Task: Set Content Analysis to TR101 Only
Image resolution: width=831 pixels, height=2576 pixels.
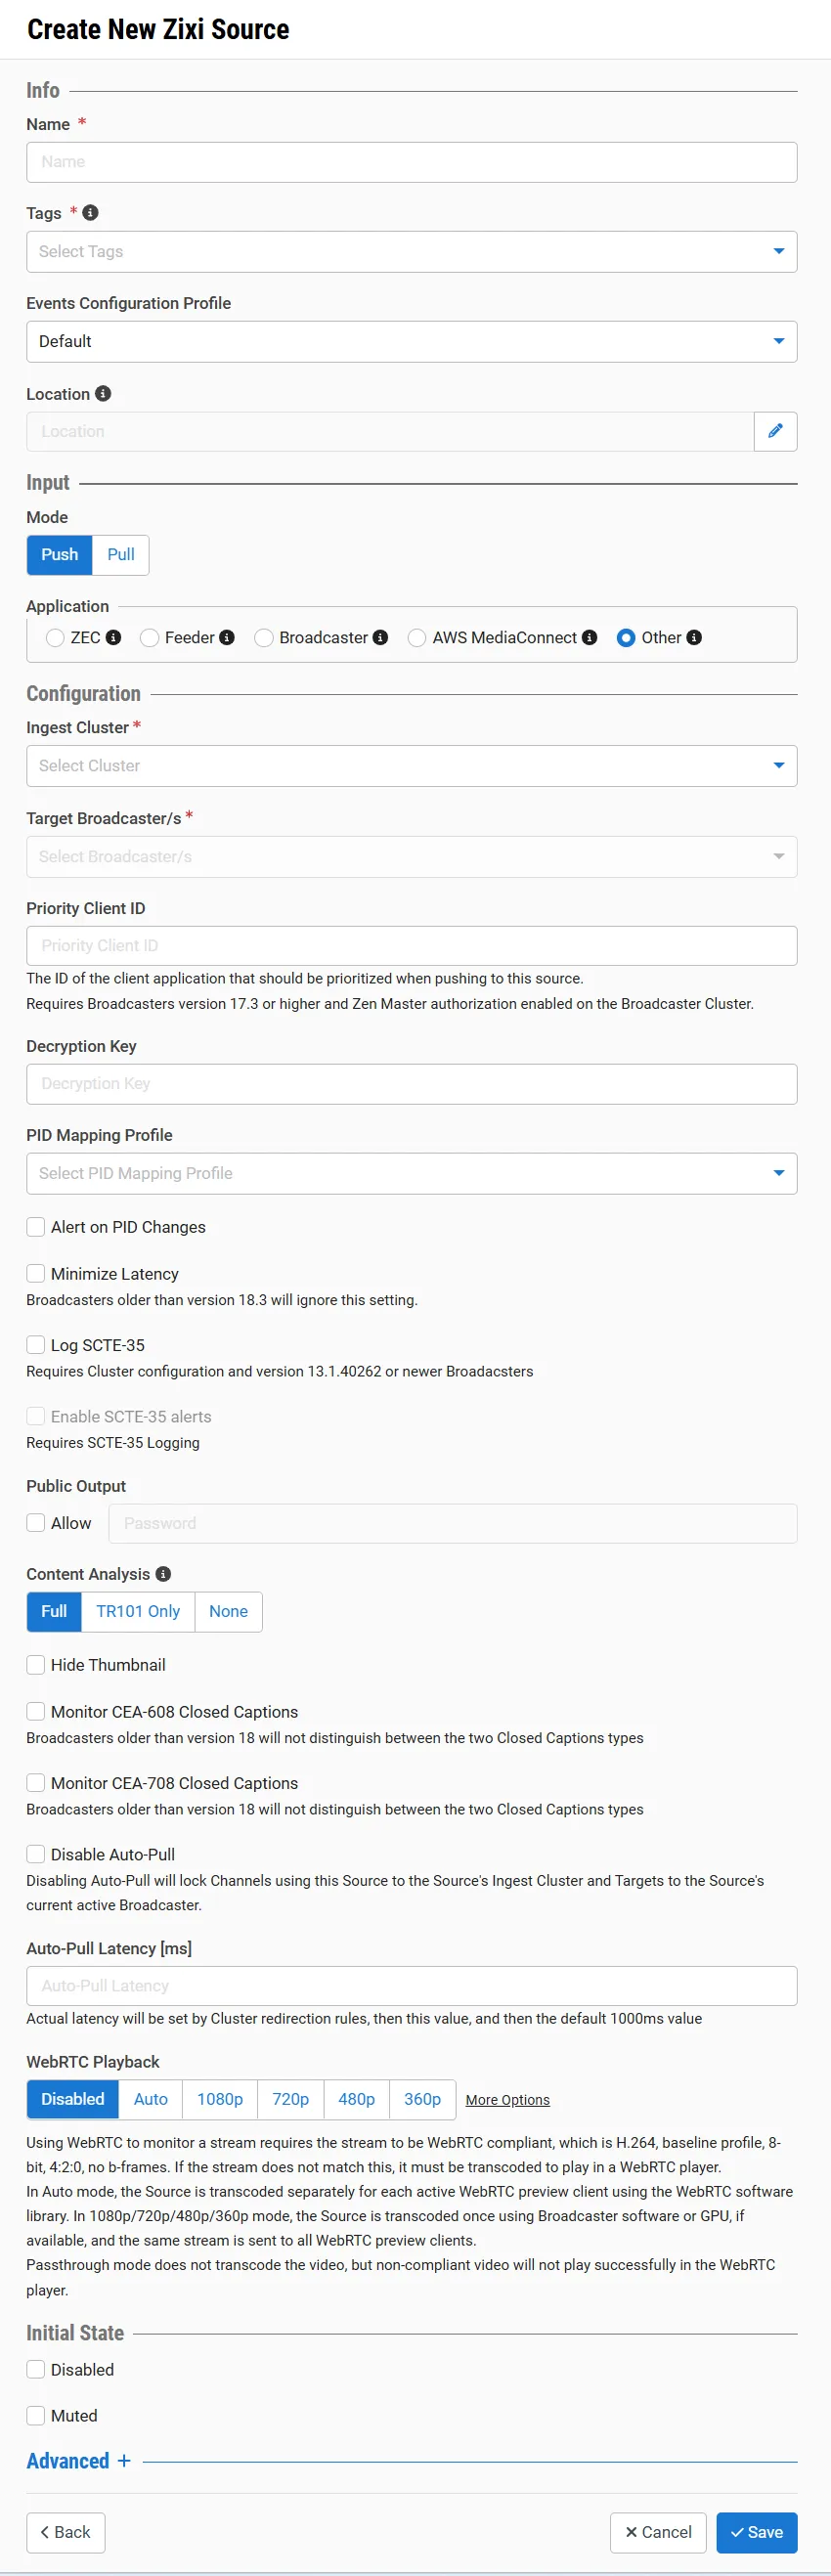Action: (138, 1612)
